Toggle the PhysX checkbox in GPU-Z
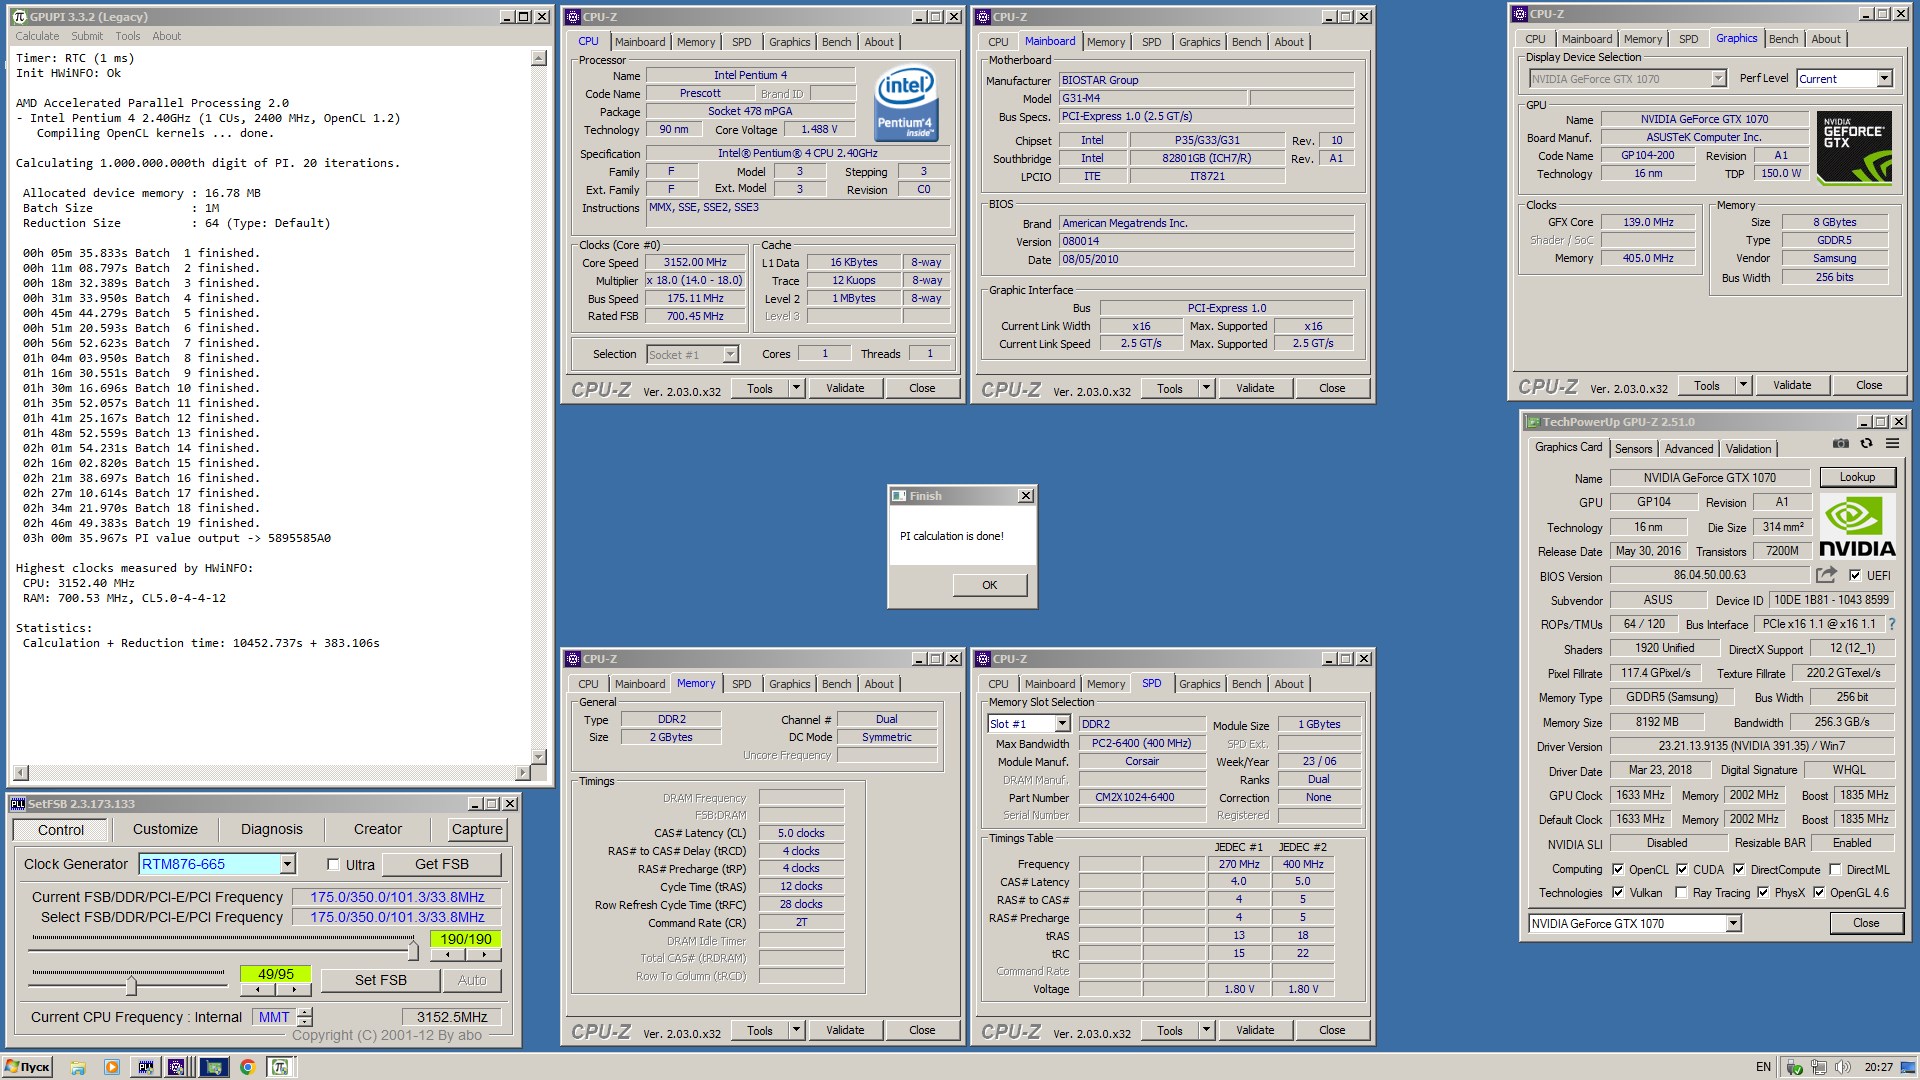1920x1080 pixels. pos(1763,893)
